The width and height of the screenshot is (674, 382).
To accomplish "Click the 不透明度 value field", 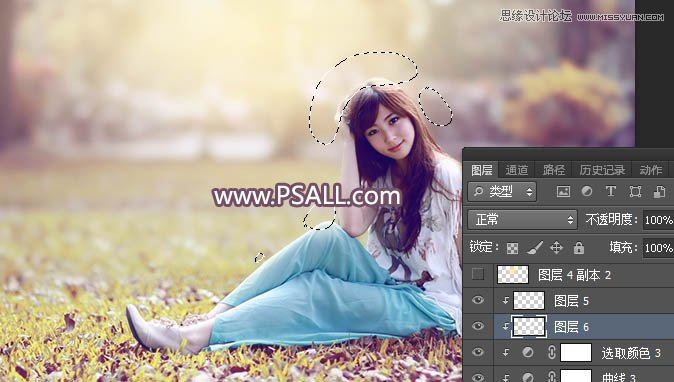I will point(659,220).
